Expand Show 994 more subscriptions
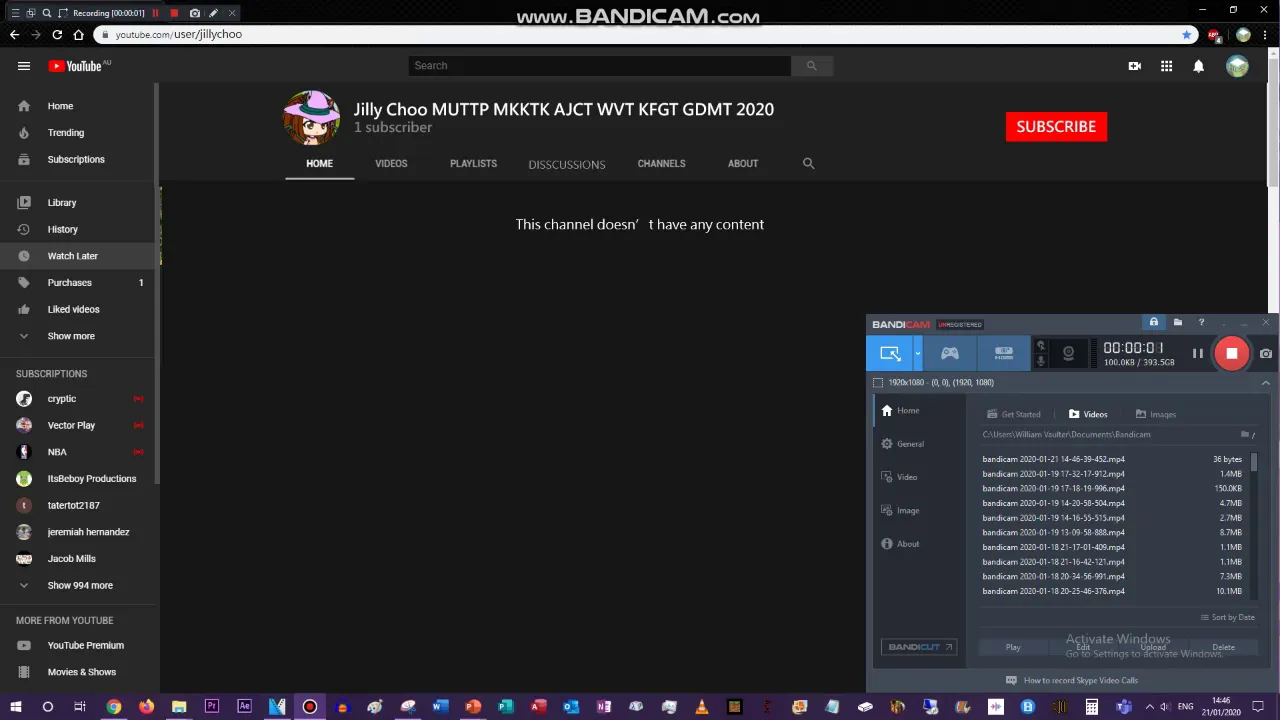Image resolution: width=1280 pixels, height=720 pixels. pos(80,586)
